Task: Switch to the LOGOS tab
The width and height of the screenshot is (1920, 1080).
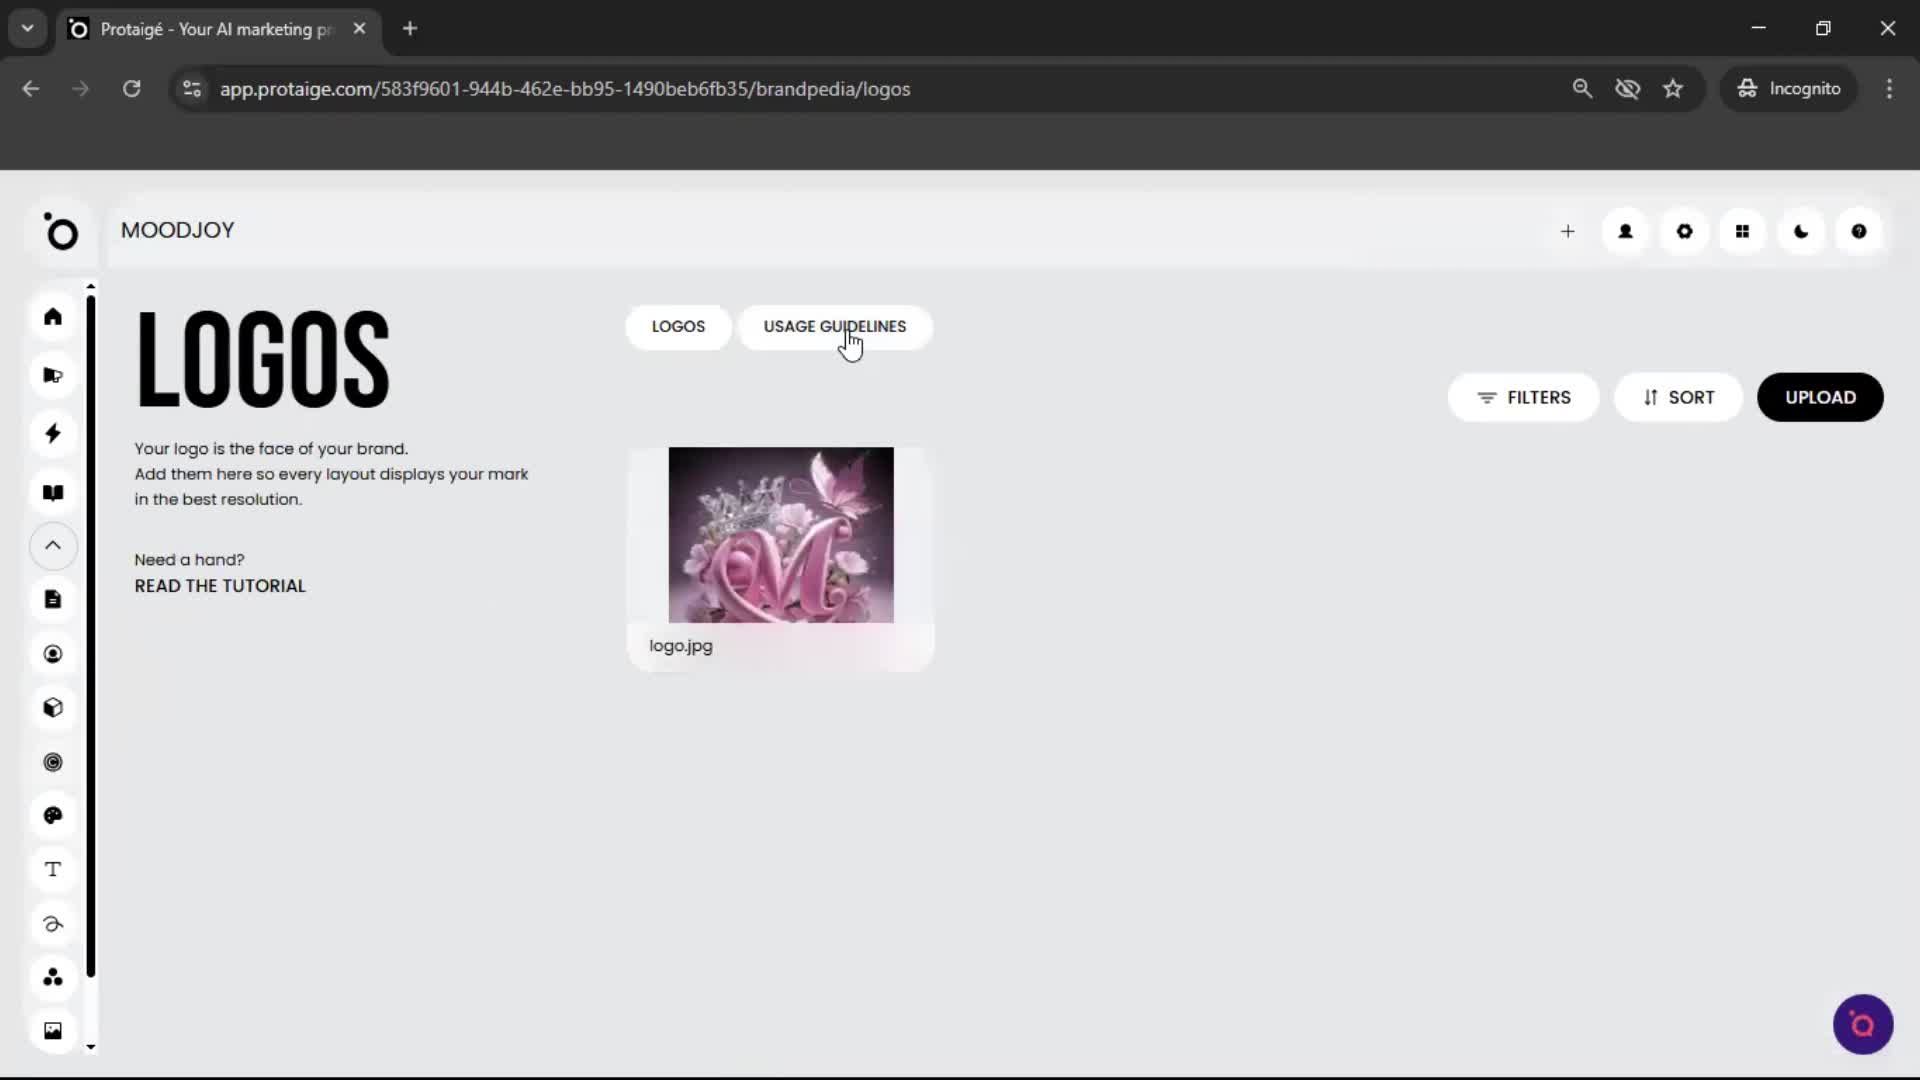Action: point(678,327)
